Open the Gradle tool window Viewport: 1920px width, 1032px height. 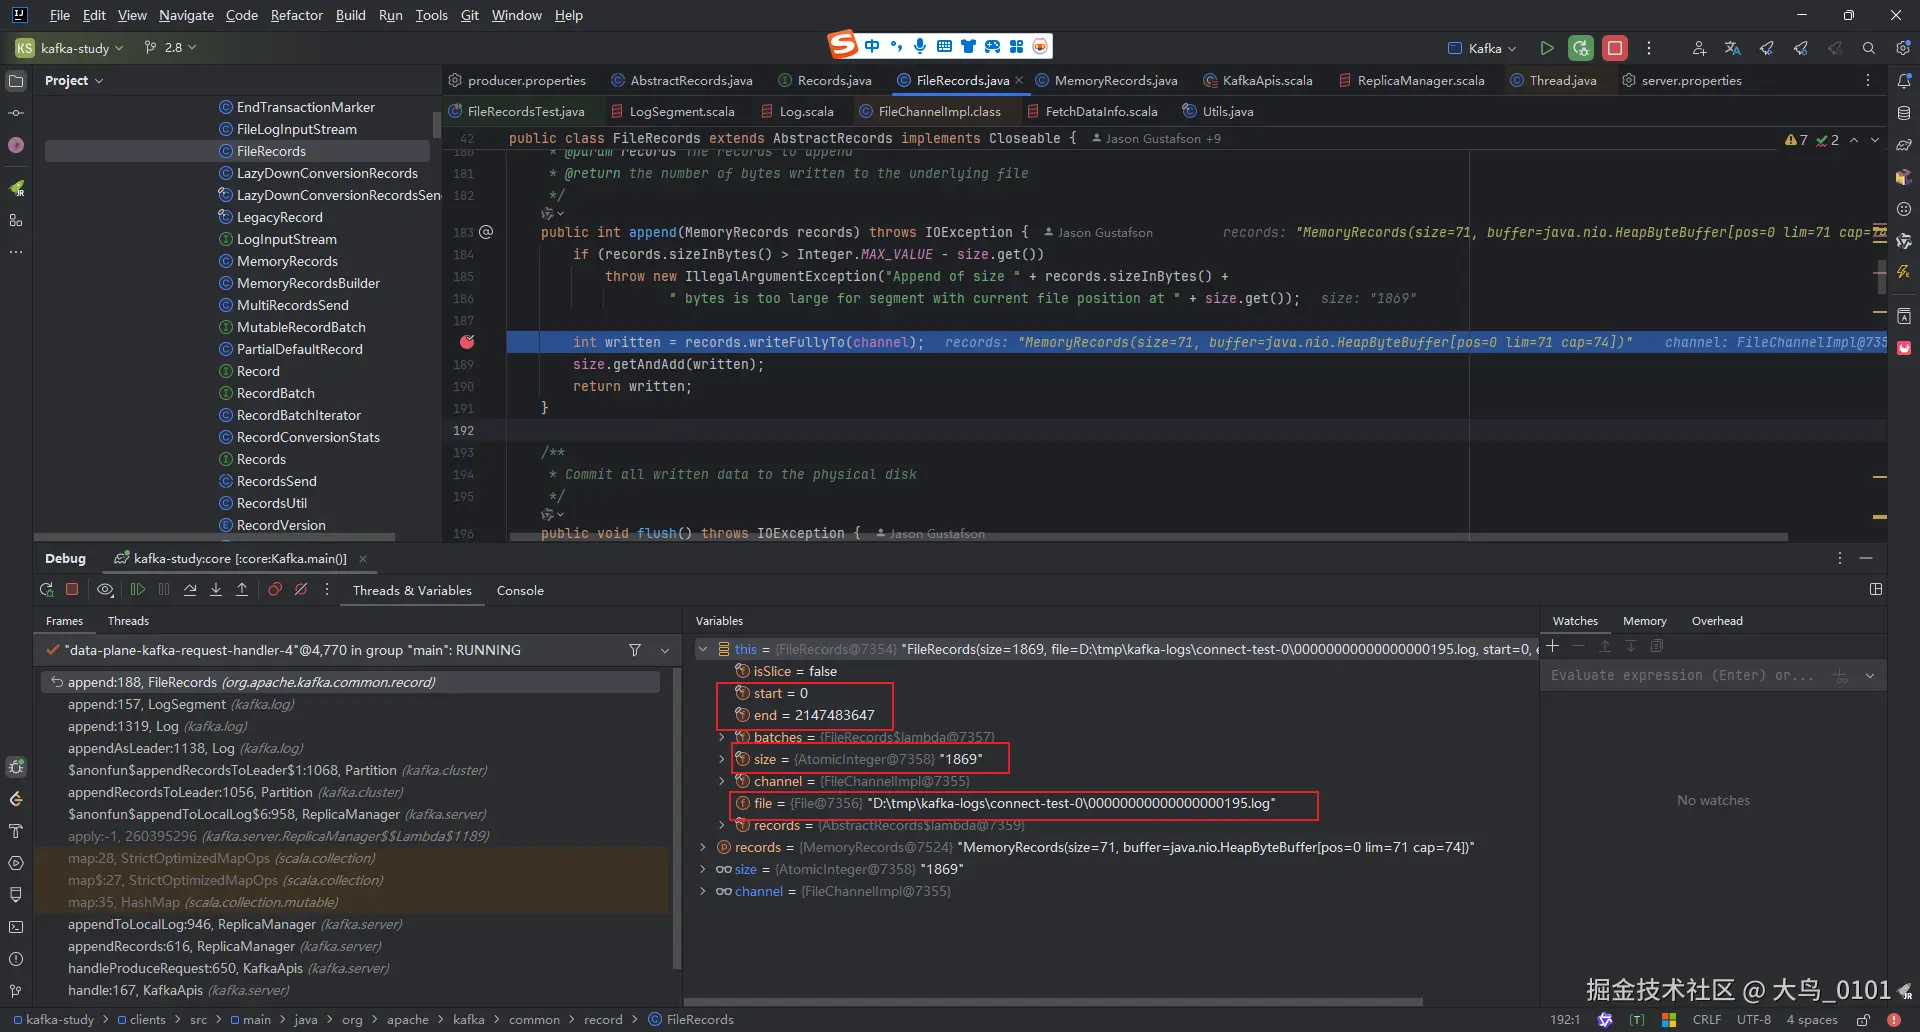[x=1904, y=145]
